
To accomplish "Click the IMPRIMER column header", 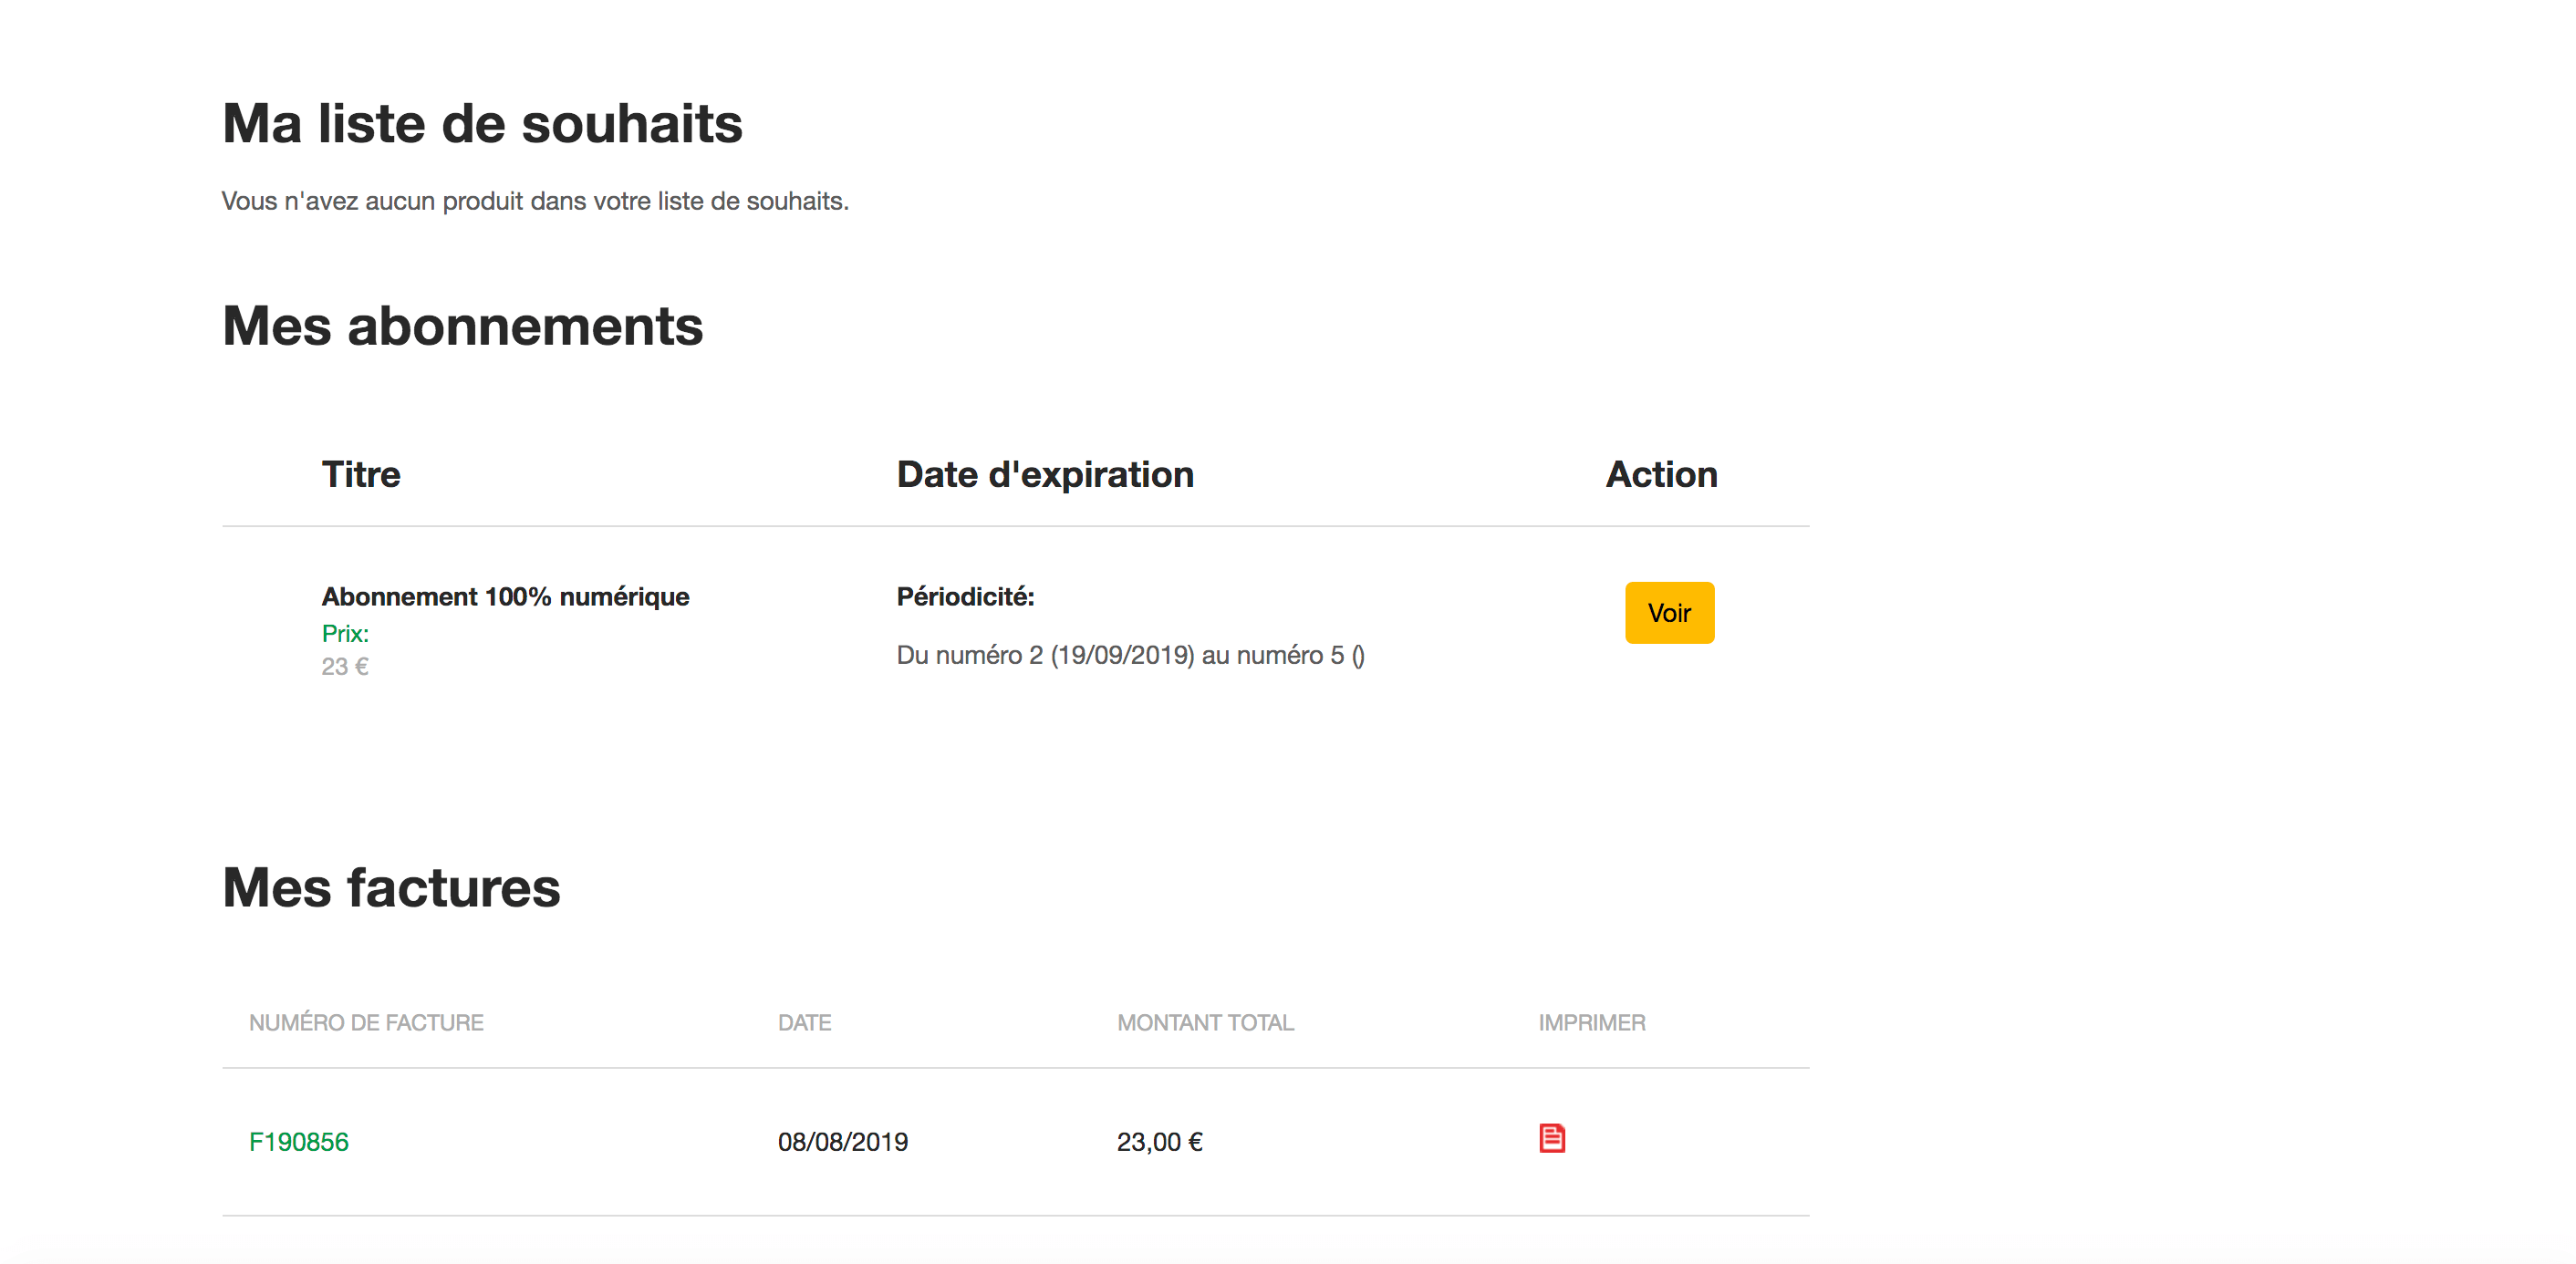I will point(1591,1023).
